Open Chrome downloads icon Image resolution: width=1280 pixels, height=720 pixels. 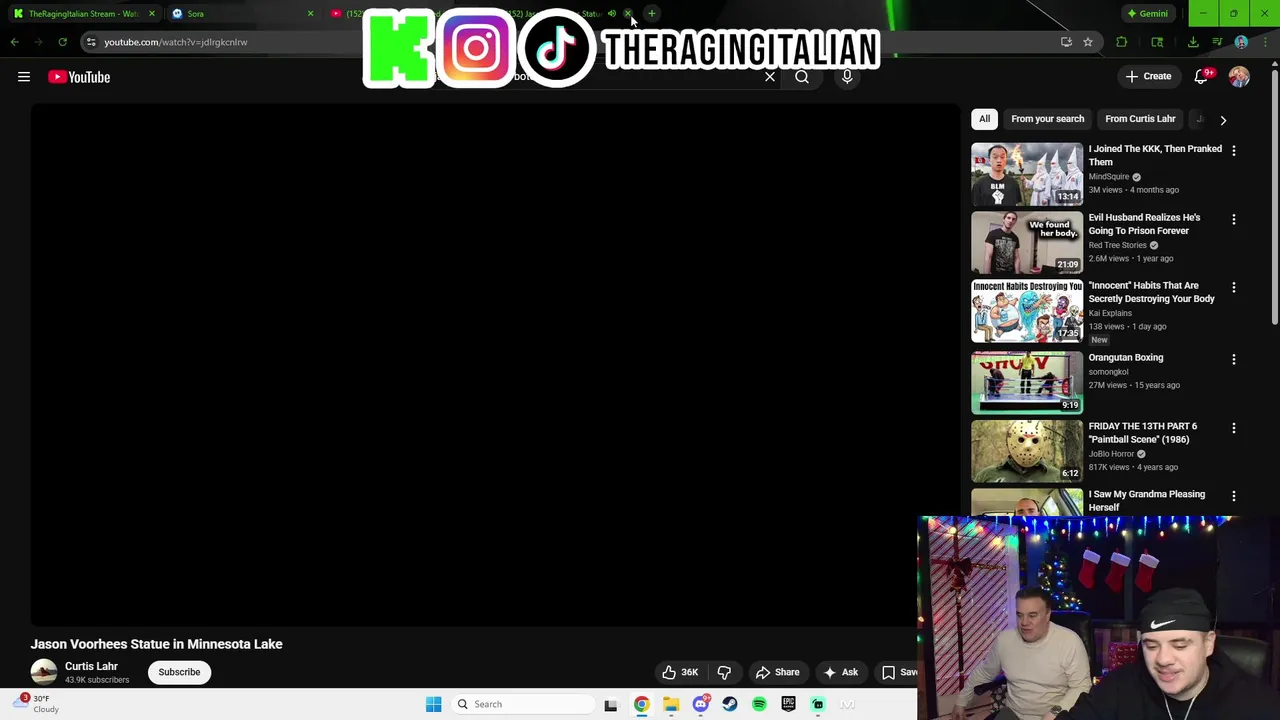click(x=1193, y=42)
